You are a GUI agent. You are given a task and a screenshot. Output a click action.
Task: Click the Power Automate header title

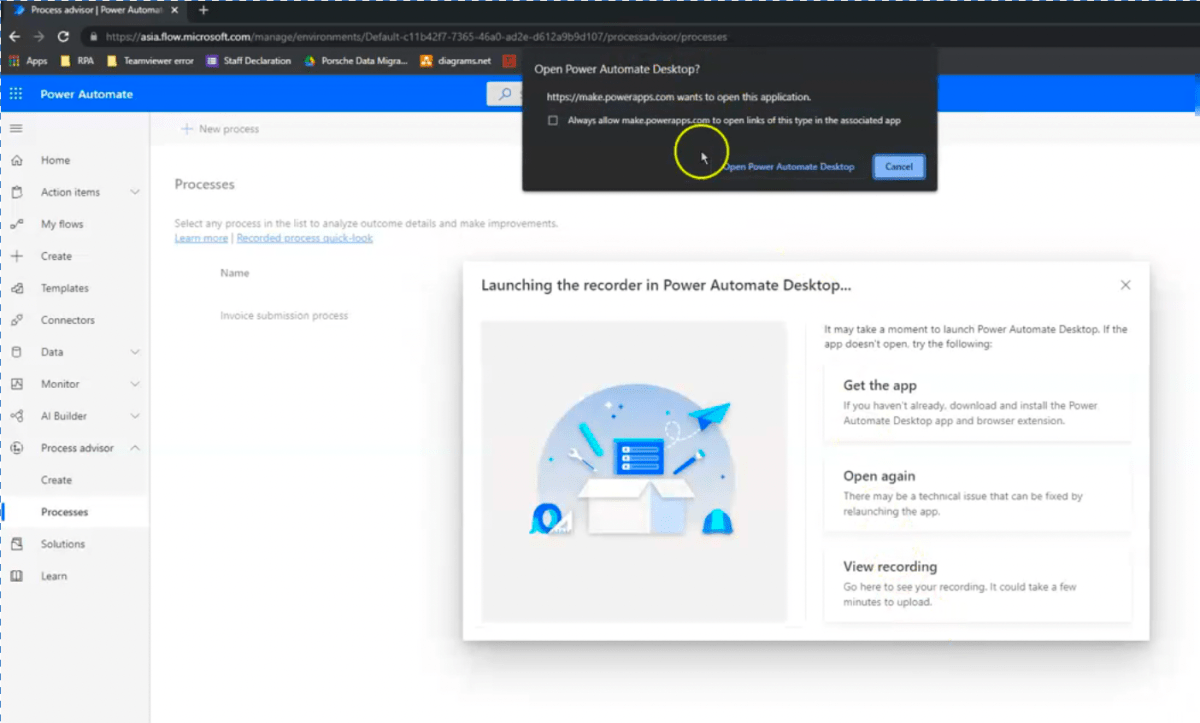pyautogui.click(x=86, y=94)
